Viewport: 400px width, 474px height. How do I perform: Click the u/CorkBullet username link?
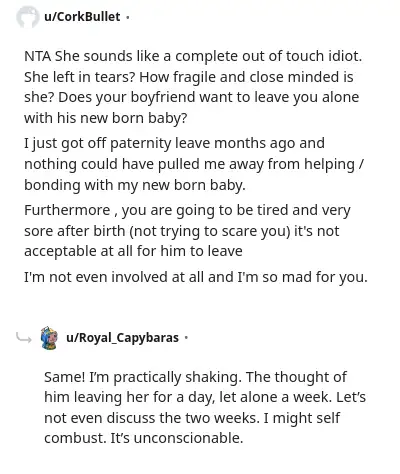point(82,17)
